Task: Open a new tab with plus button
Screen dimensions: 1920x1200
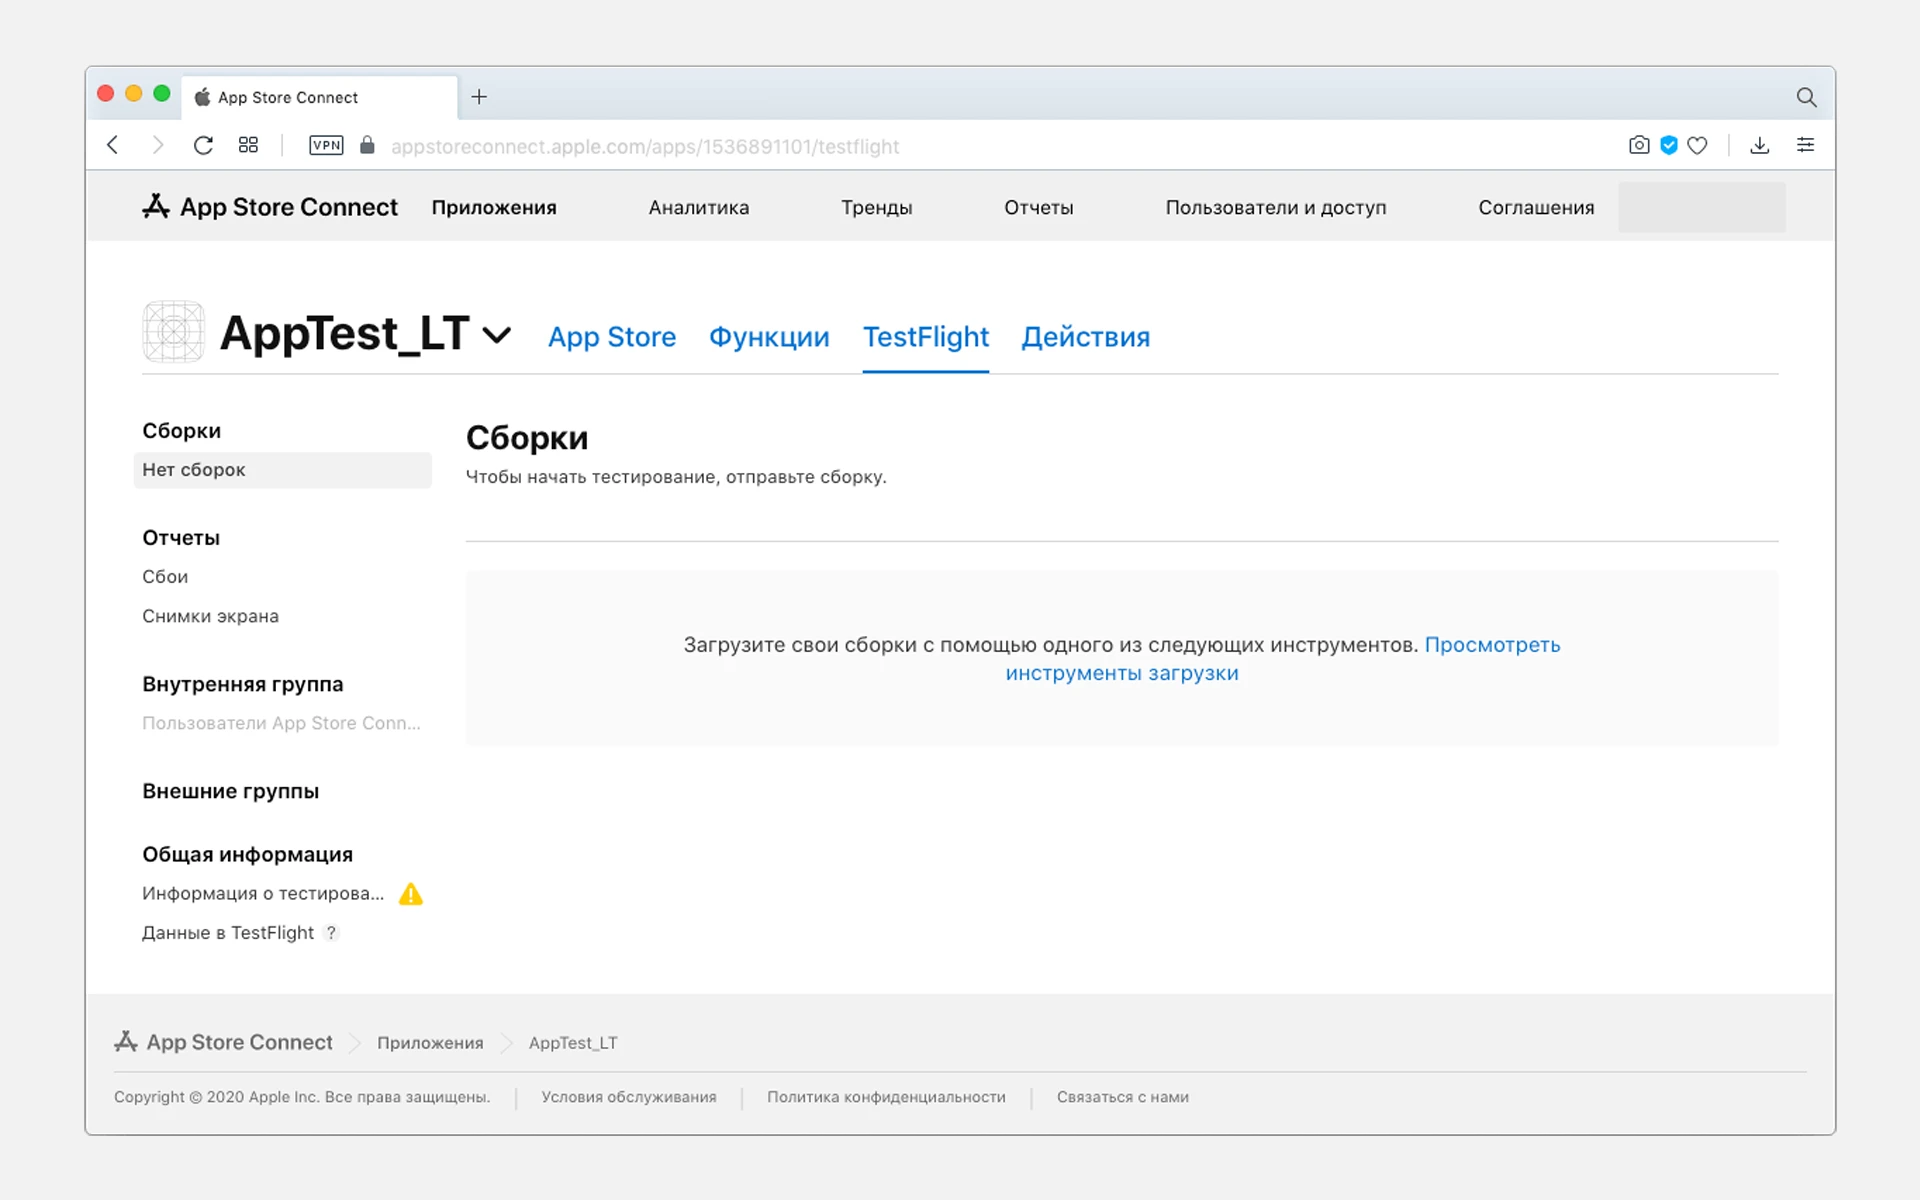Action: 479,97
